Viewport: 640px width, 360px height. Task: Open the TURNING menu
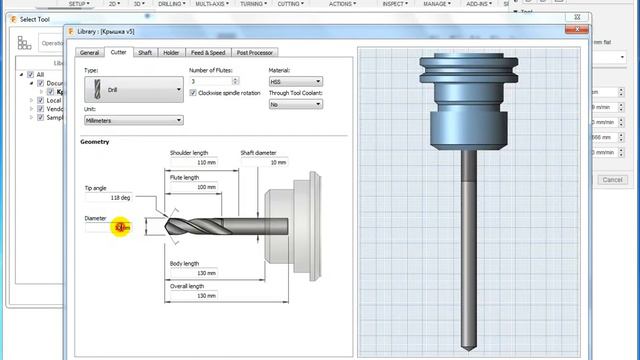pos(253,4)
